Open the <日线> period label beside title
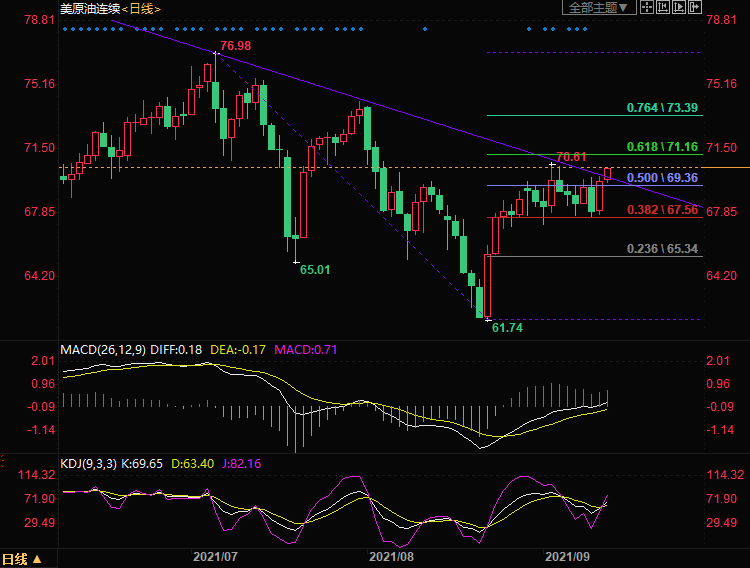The height and width of the screenshot is (568, 750). 140,8
